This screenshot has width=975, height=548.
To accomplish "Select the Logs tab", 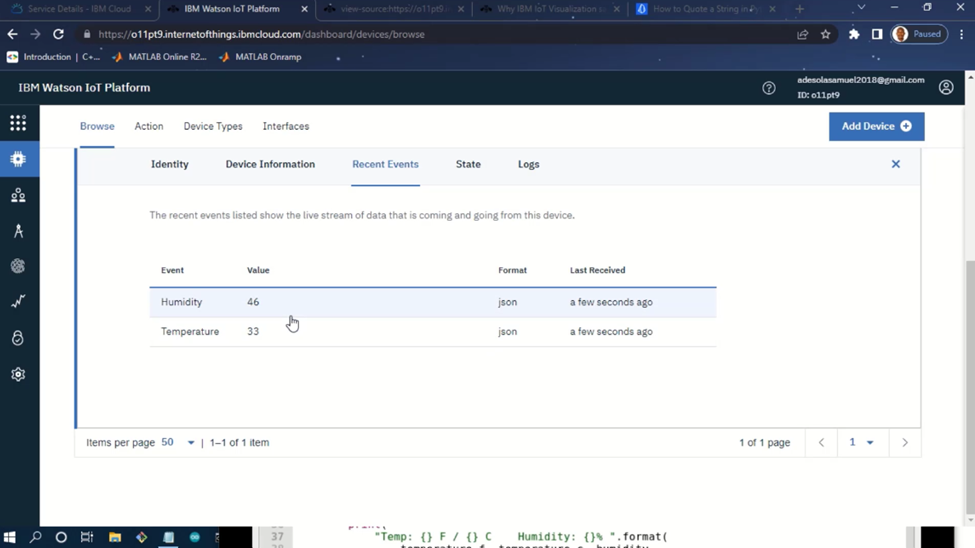I will 529,164.
